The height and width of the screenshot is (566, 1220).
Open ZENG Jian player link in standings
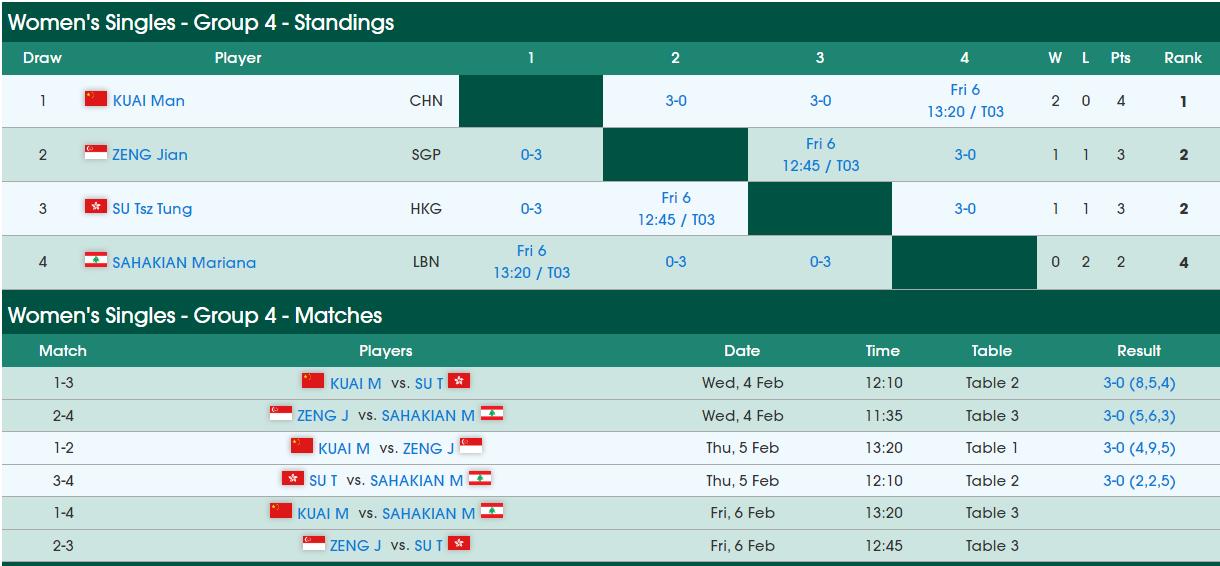[x=150, y=155]
